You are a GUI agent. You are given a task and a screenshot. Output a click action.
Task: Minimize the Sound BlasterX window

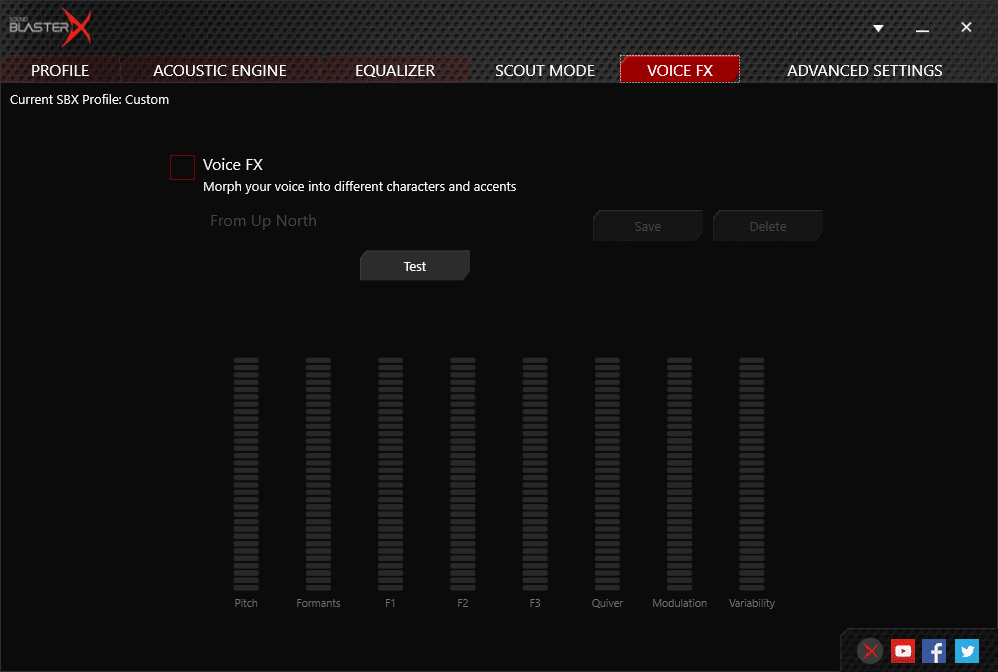(x=922, y=29)
